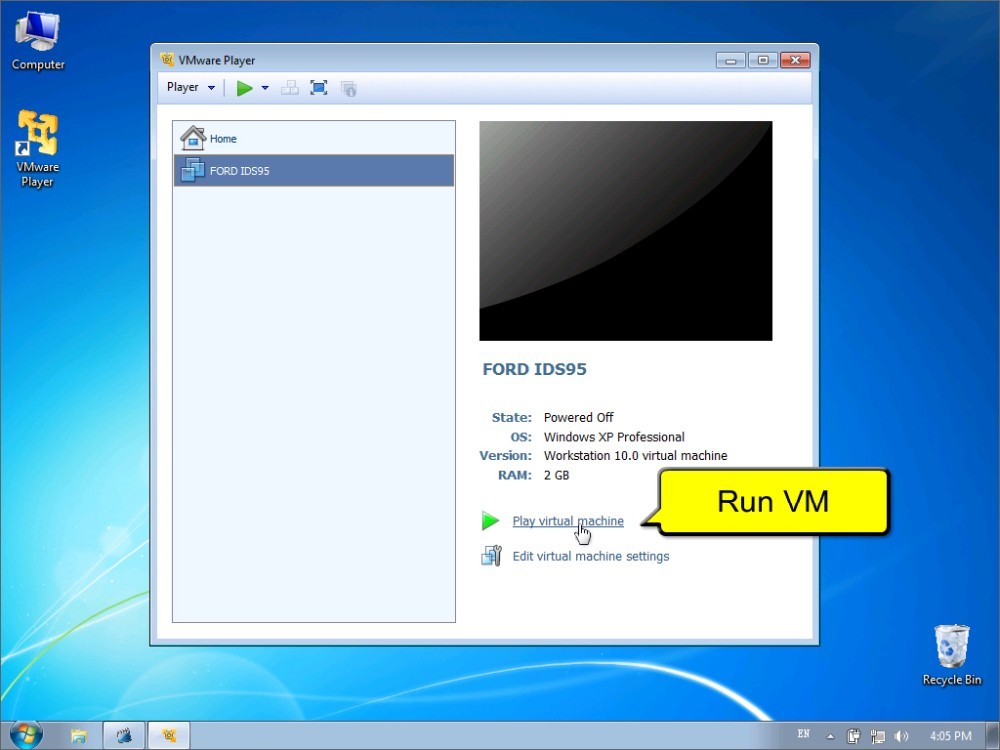
Task: Select Home in the library list
Action: coord(222,139)
